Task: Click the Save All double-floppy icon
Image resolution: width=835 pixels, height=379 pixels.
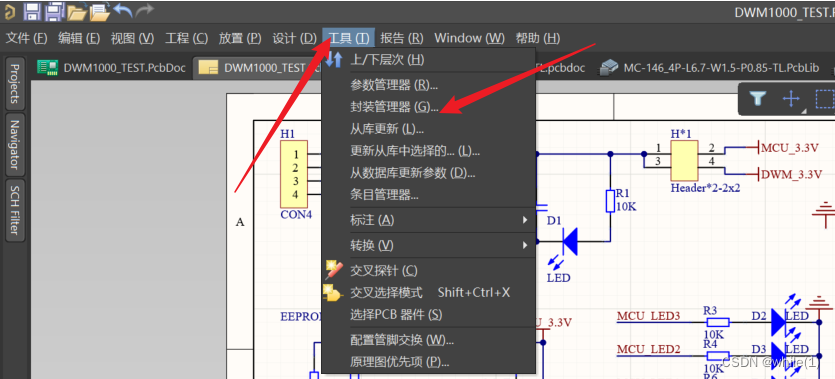Action: pyautogui.click(x=55, y=11)
